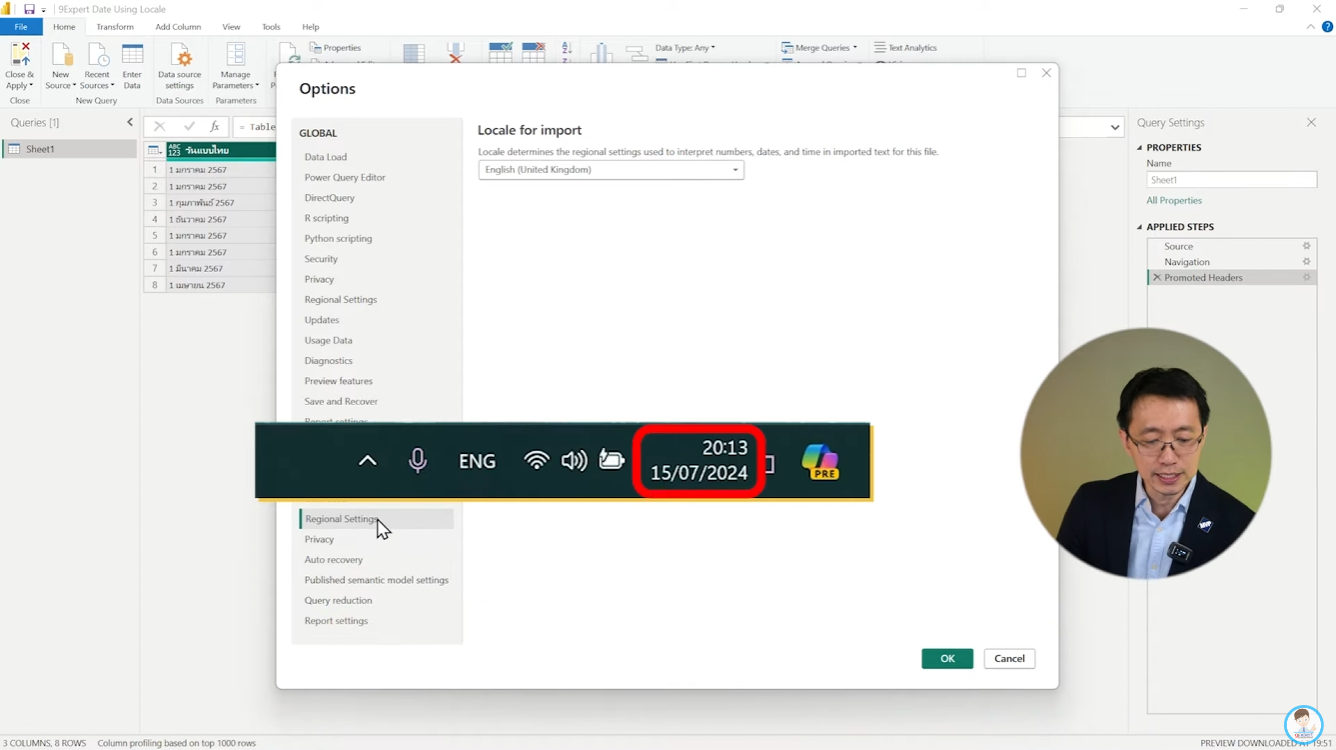Image resolution: width=1336 pixels, height=750 pixels.
Task: Delete the Promoted Headers step
Action: (x=1157, y=278)
